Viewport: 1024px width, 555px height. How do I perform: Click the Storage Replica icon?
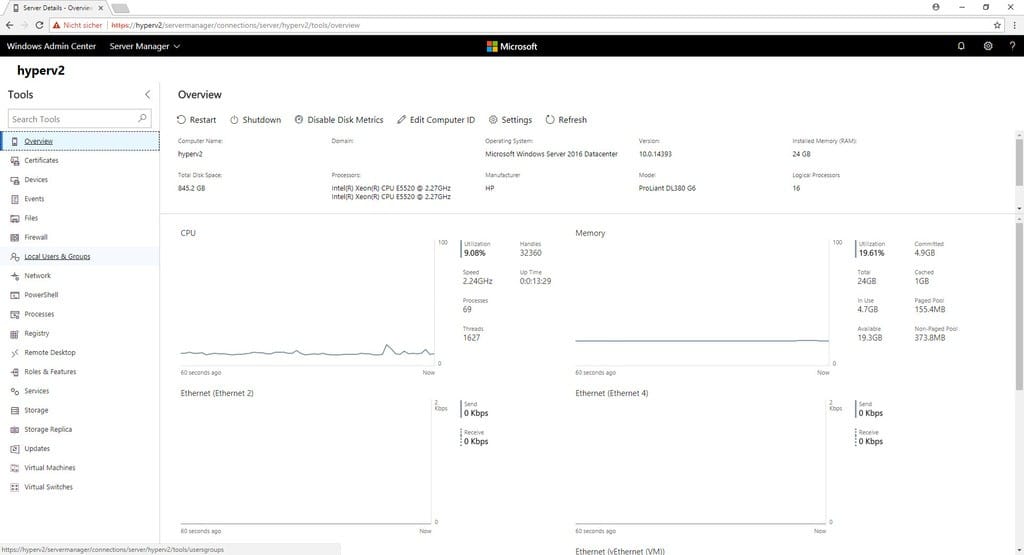(14, 430)
